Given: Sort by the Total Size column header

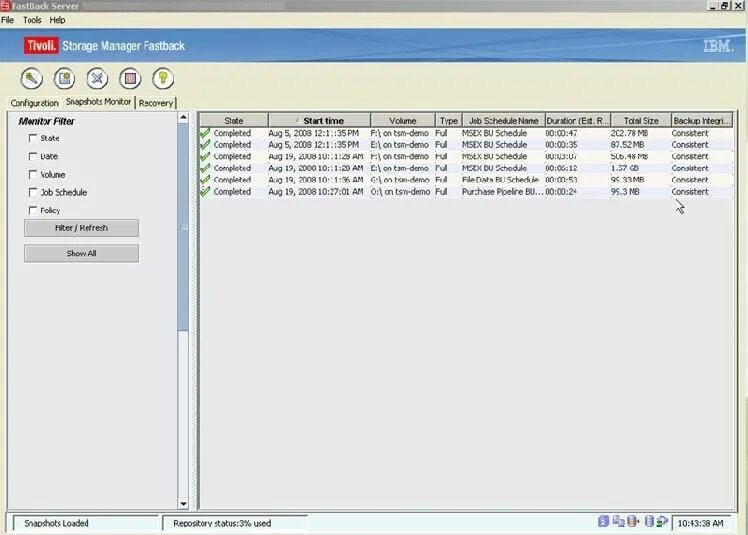Looking at the screenshot, I should click(641, 121).
